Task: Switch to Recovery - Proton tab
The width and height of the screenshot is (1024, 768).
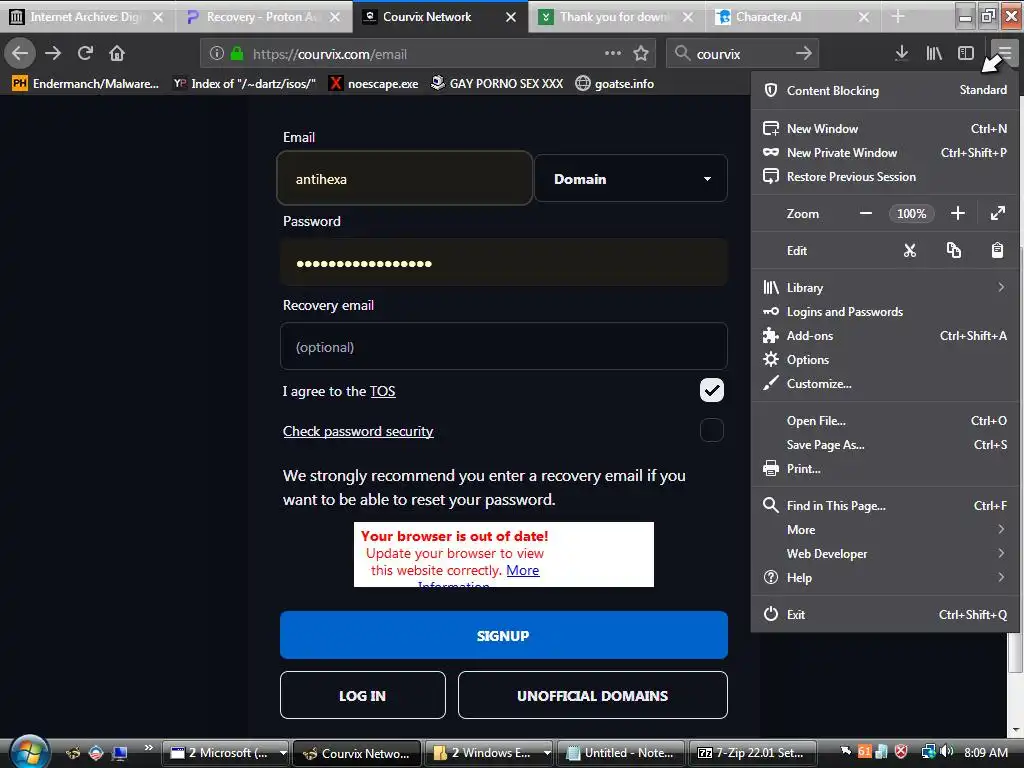Action: (264, 17)
